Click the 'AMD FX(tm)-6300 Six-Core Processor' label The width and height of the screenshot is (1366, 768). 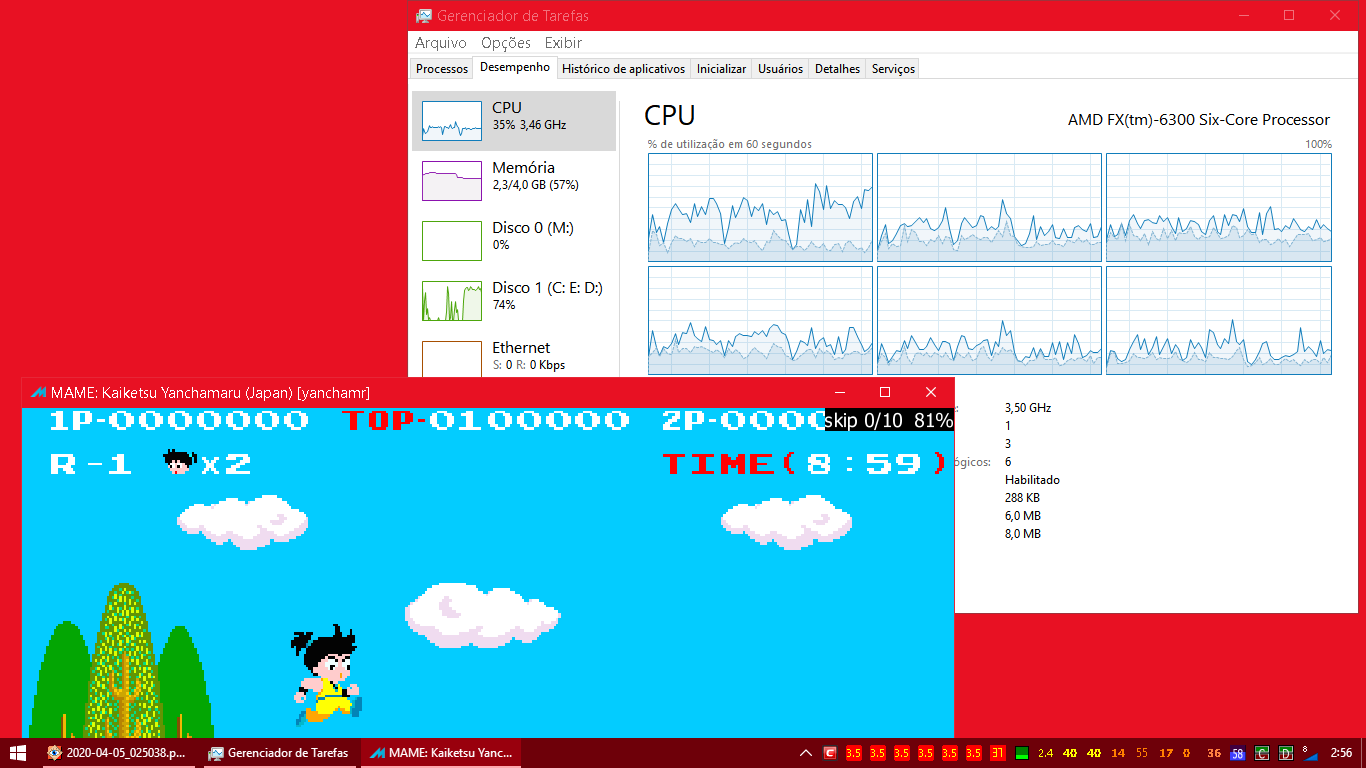(x=1199, y=120)
